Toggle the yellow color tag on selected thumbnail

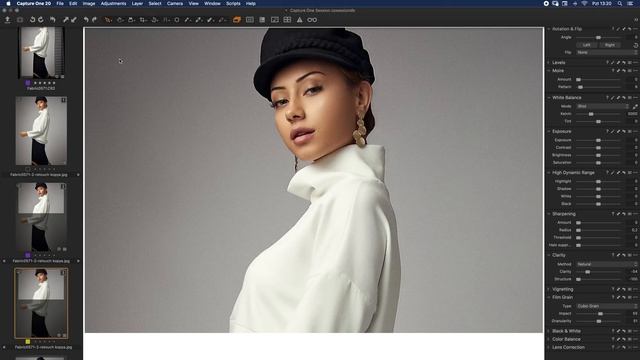tap(28, 341)
